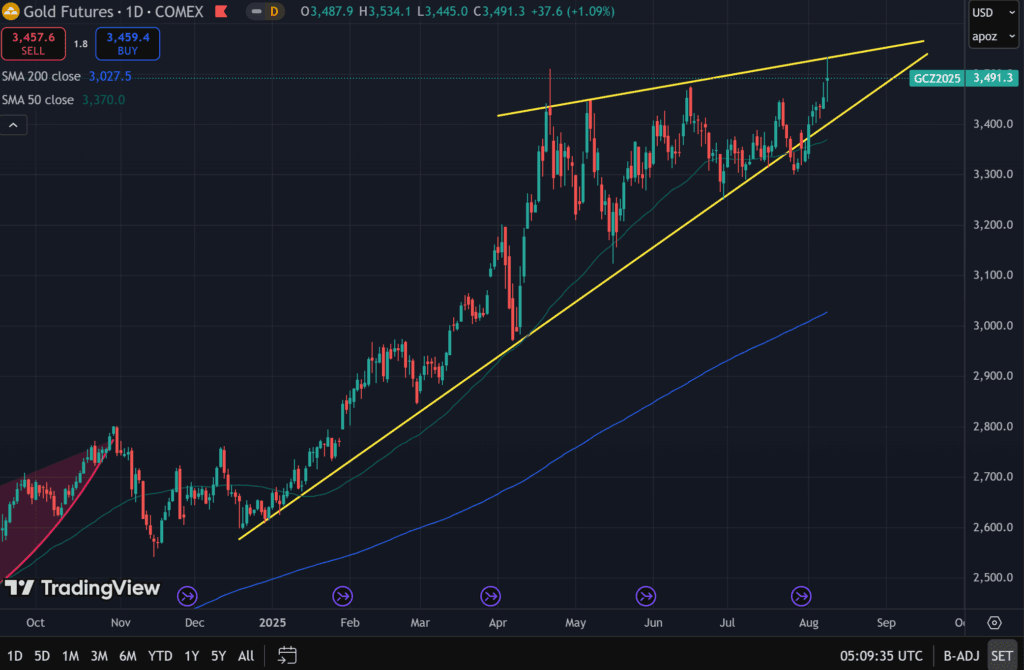Open the USD currency dropdown
This screenshot has width=1024, height=670.
(x=987, y=13)
